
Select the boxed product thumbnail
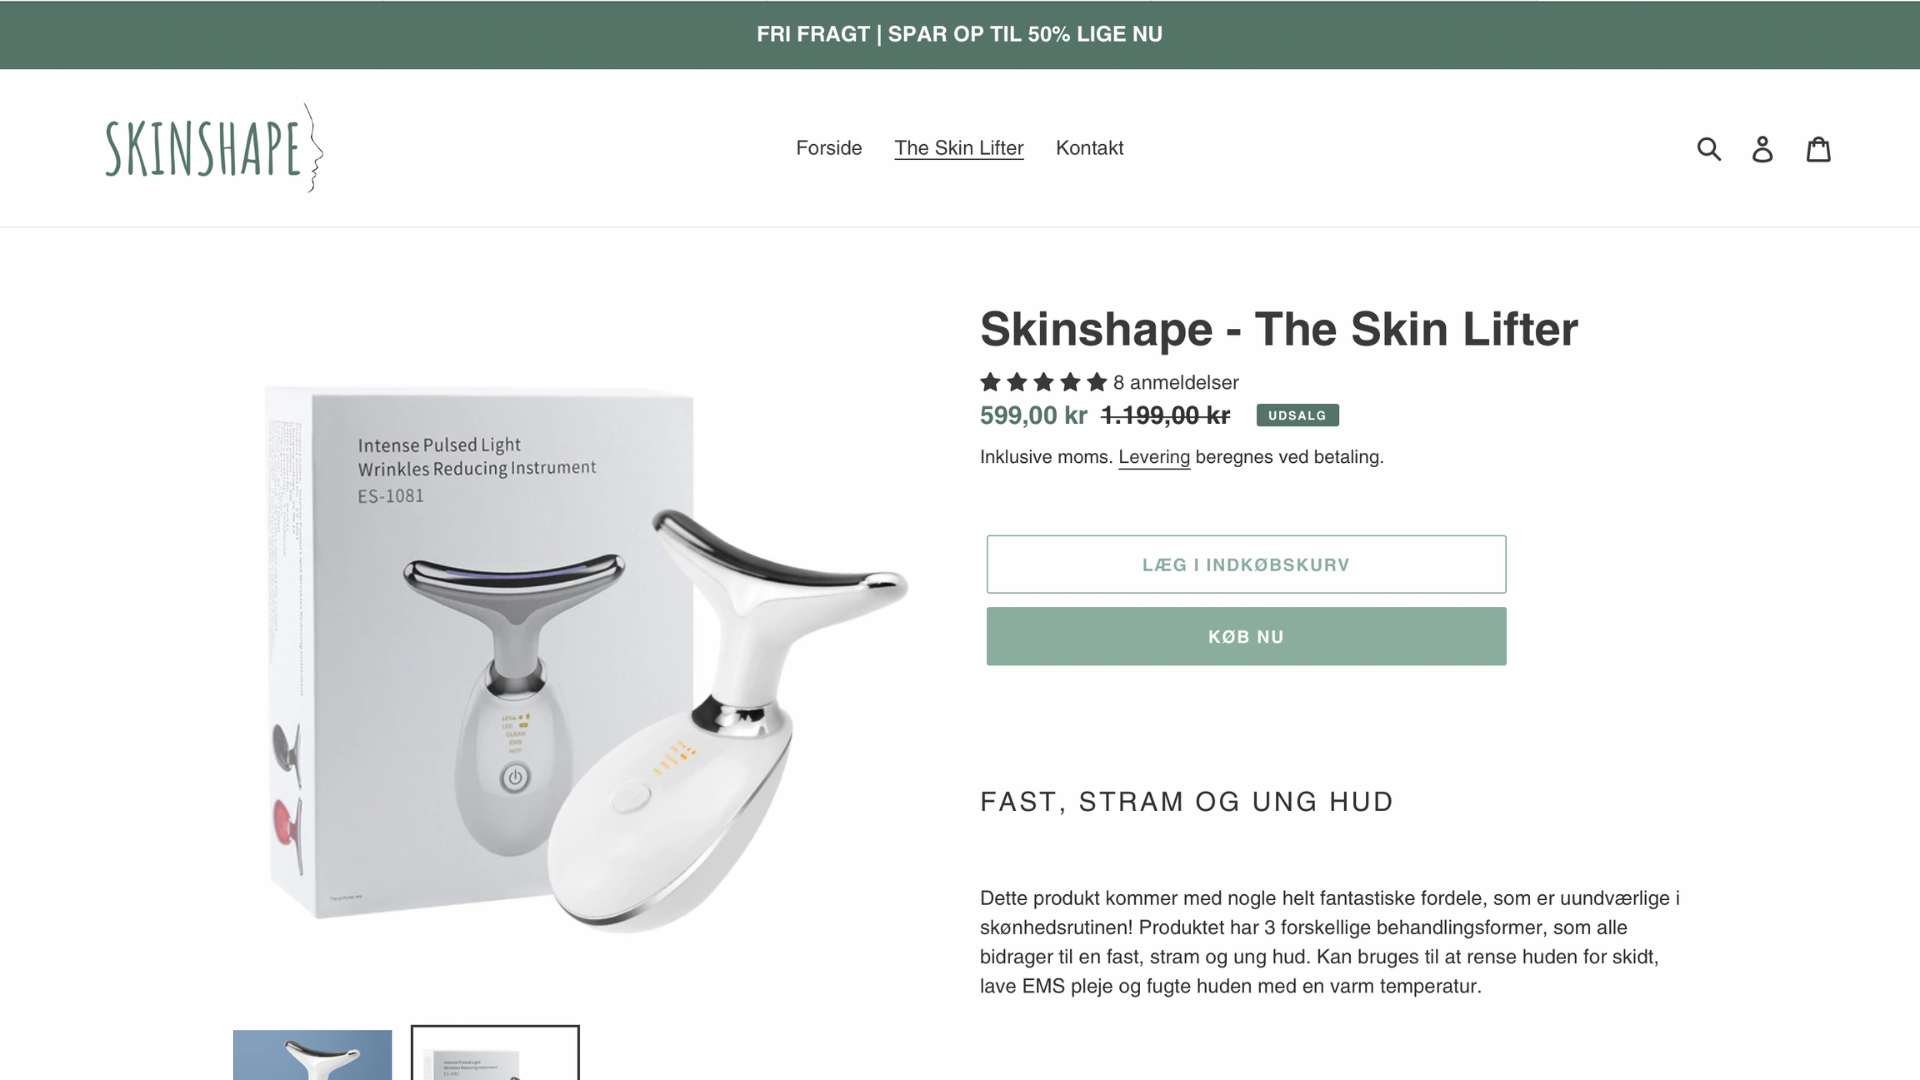coord(495,1053)
